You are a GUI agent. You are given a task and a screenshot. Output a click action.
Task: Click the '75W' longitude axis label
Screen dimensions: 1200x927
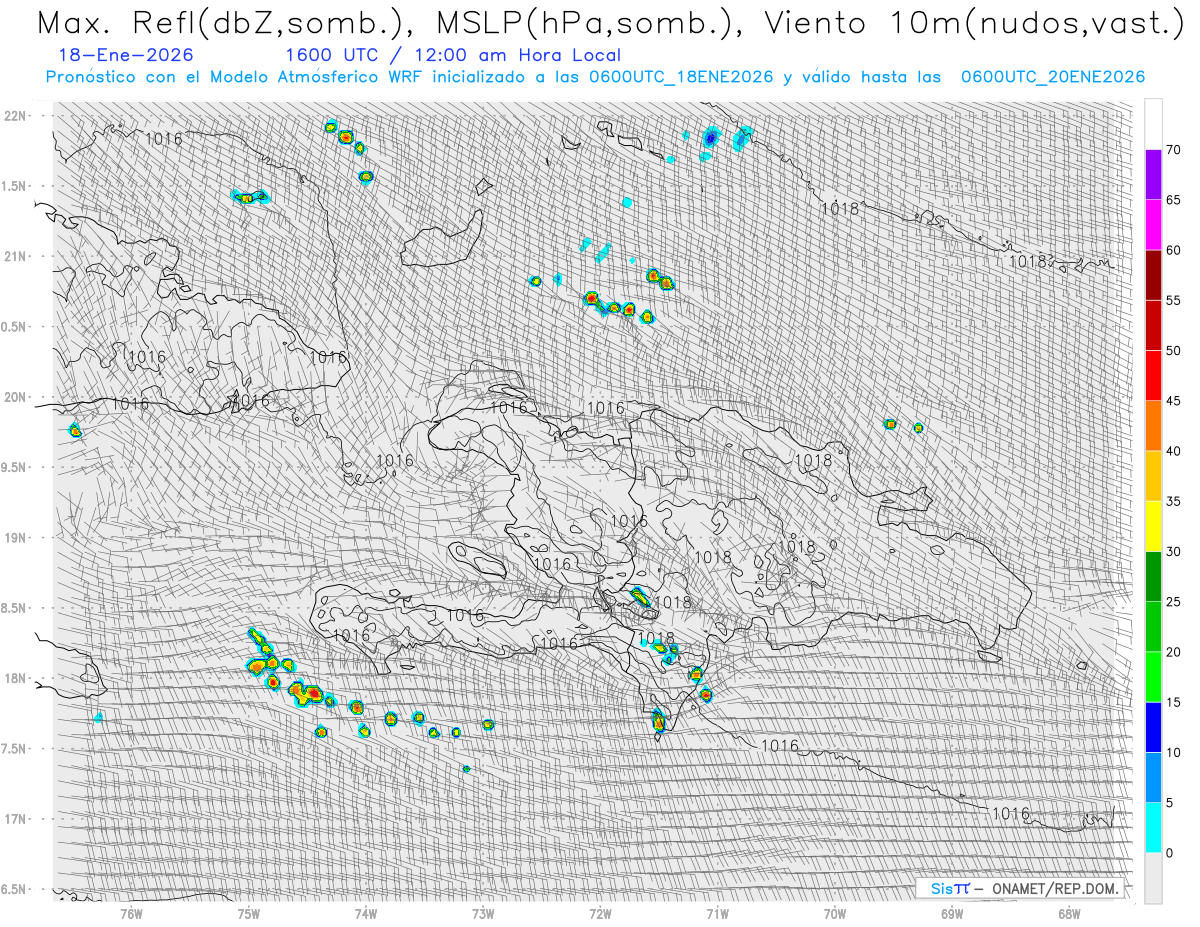[248, 913]
